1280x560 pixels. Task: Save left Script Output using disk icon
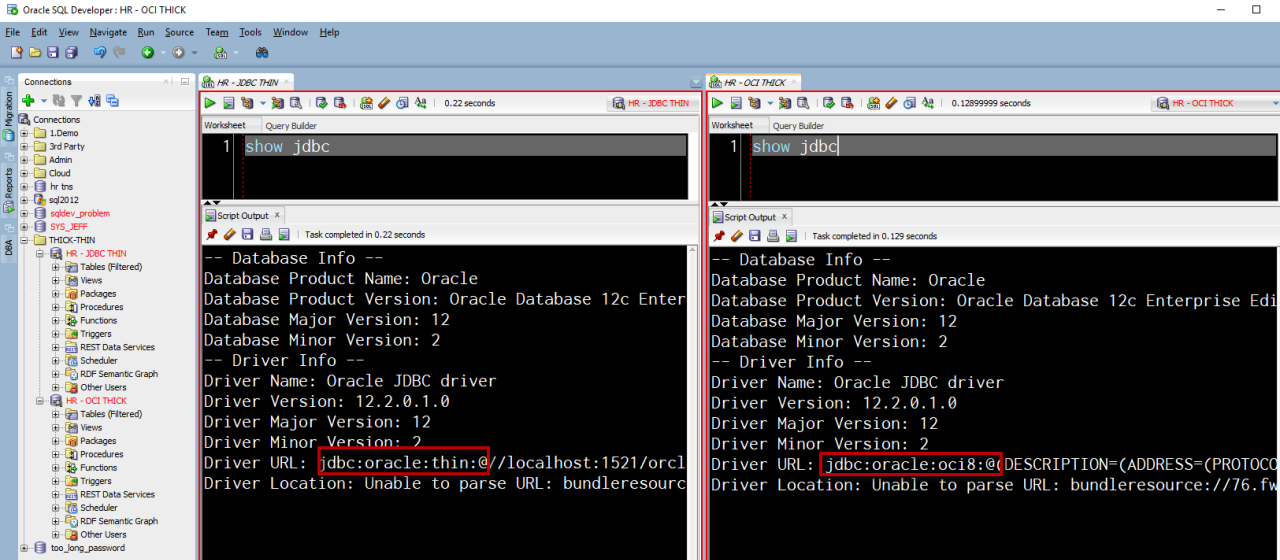coord(247,235)
